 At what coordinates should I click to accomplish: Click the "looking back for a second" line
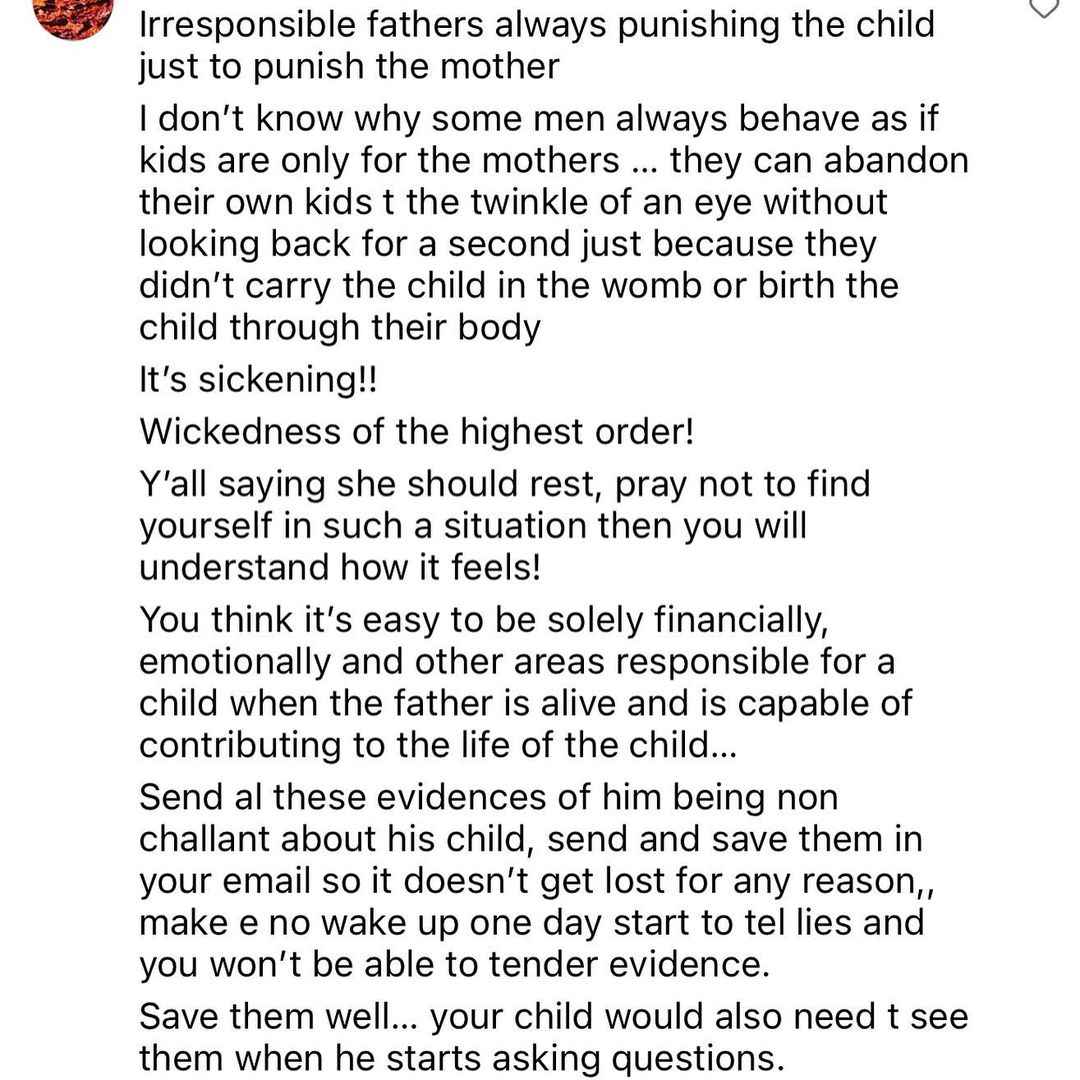[x=508, y=244]
